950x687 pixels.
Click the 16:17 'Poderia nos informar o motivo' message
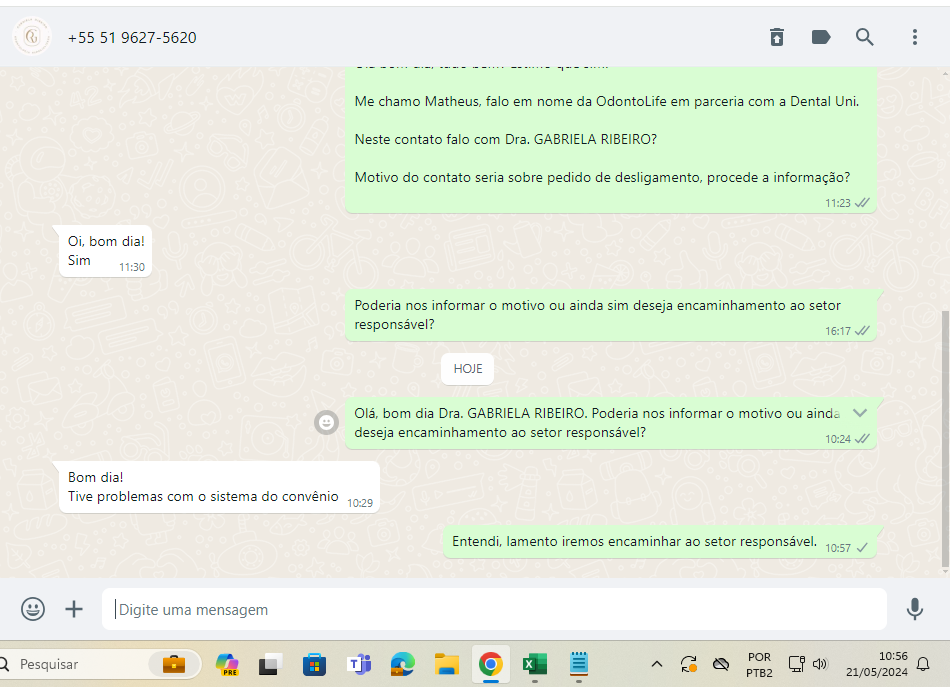[x=611, y=315]
